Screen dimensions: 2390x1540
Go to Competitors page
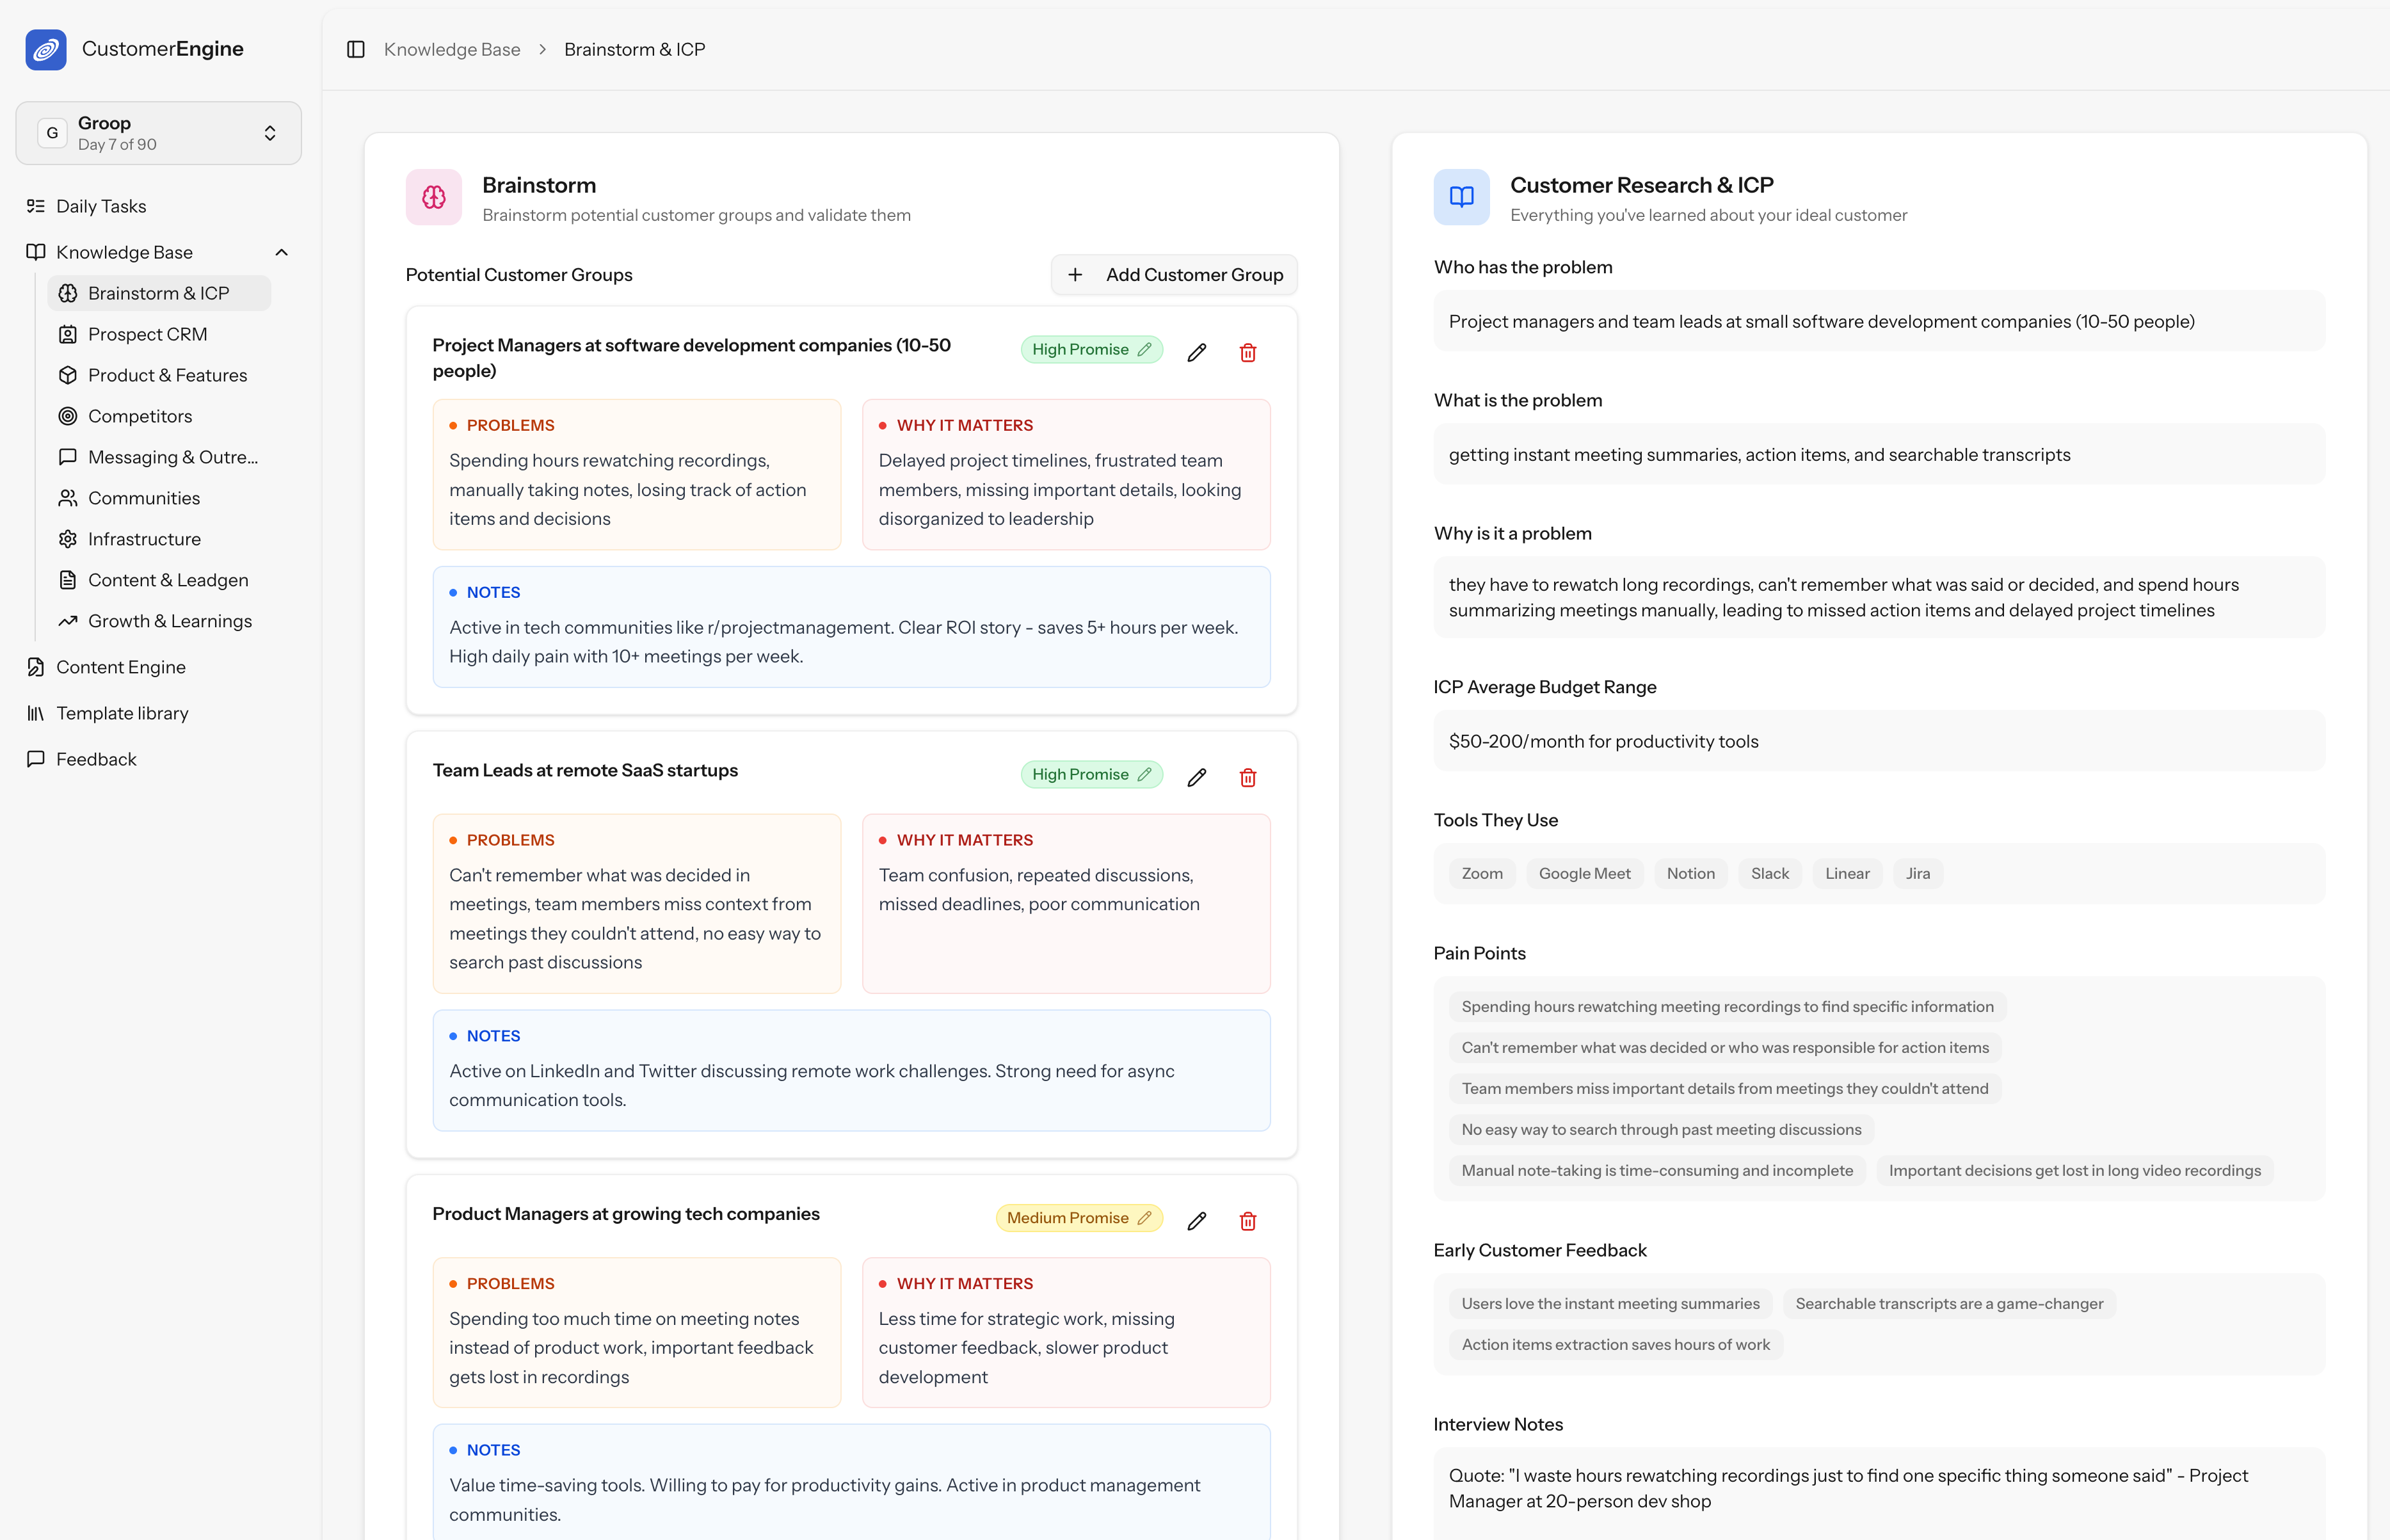coord(140,416)
